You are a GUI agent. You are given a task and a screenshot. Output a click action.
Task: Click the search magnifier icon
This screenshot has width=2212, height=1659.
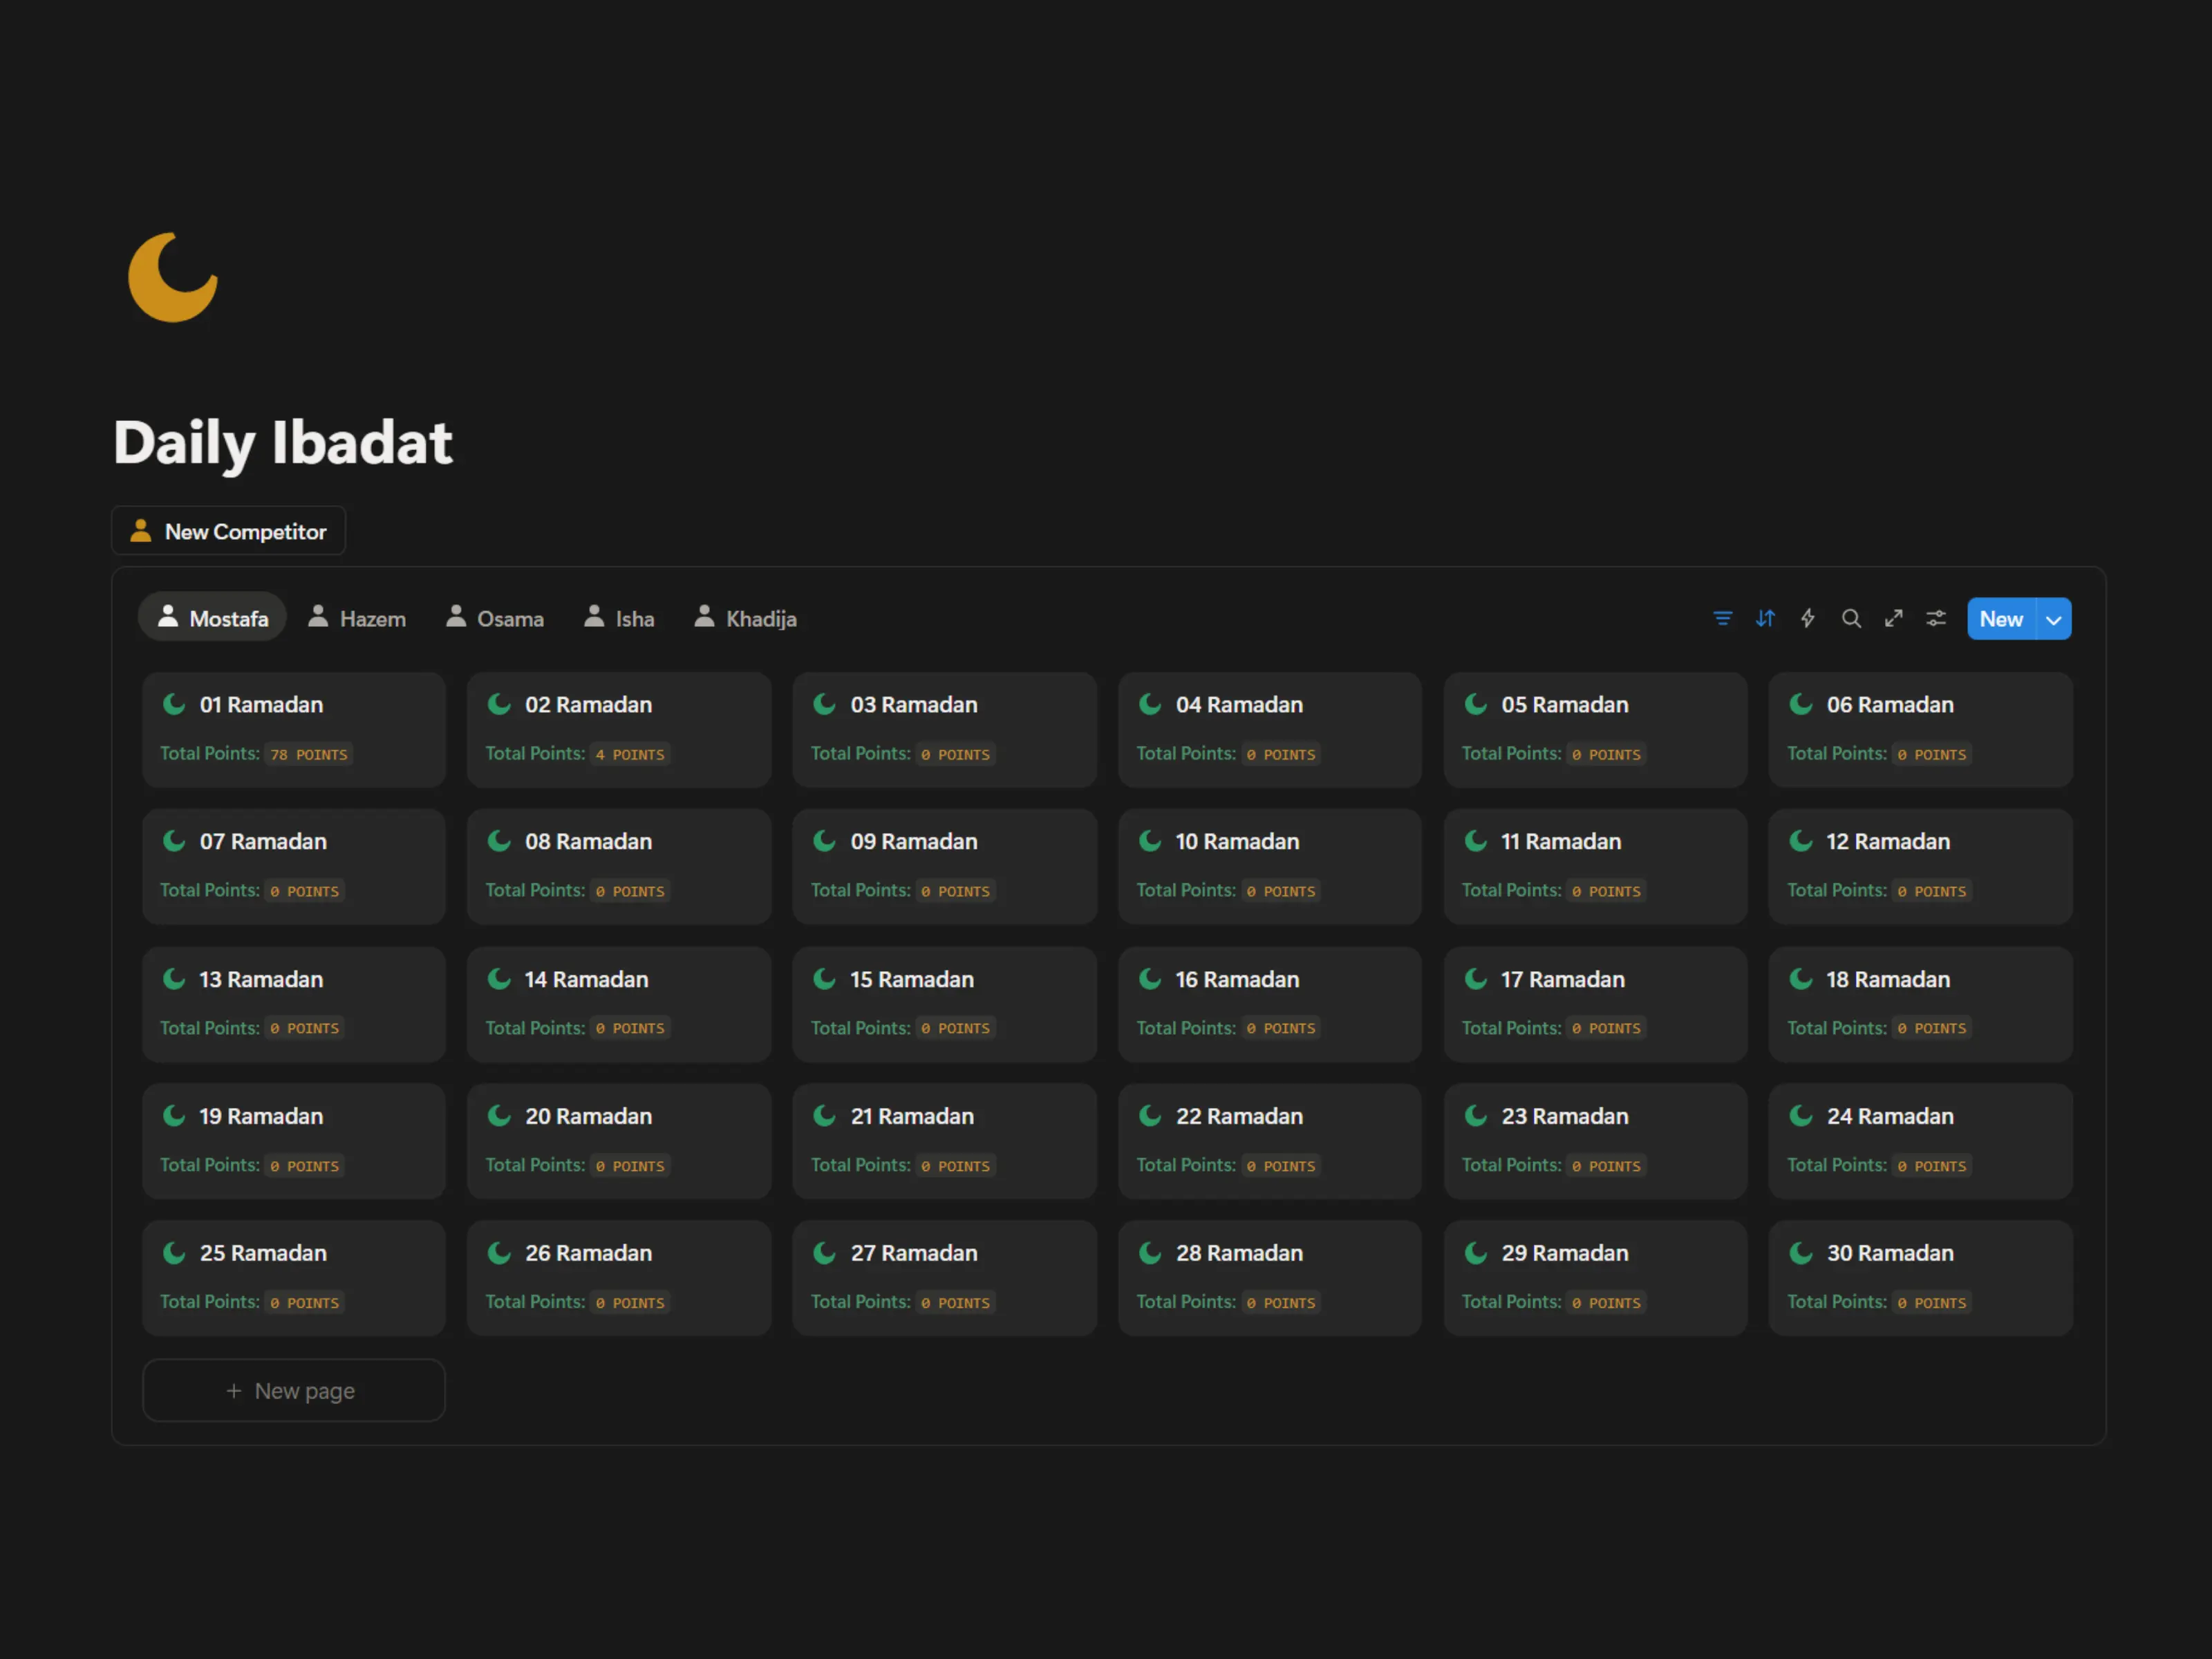point(1851,619)
